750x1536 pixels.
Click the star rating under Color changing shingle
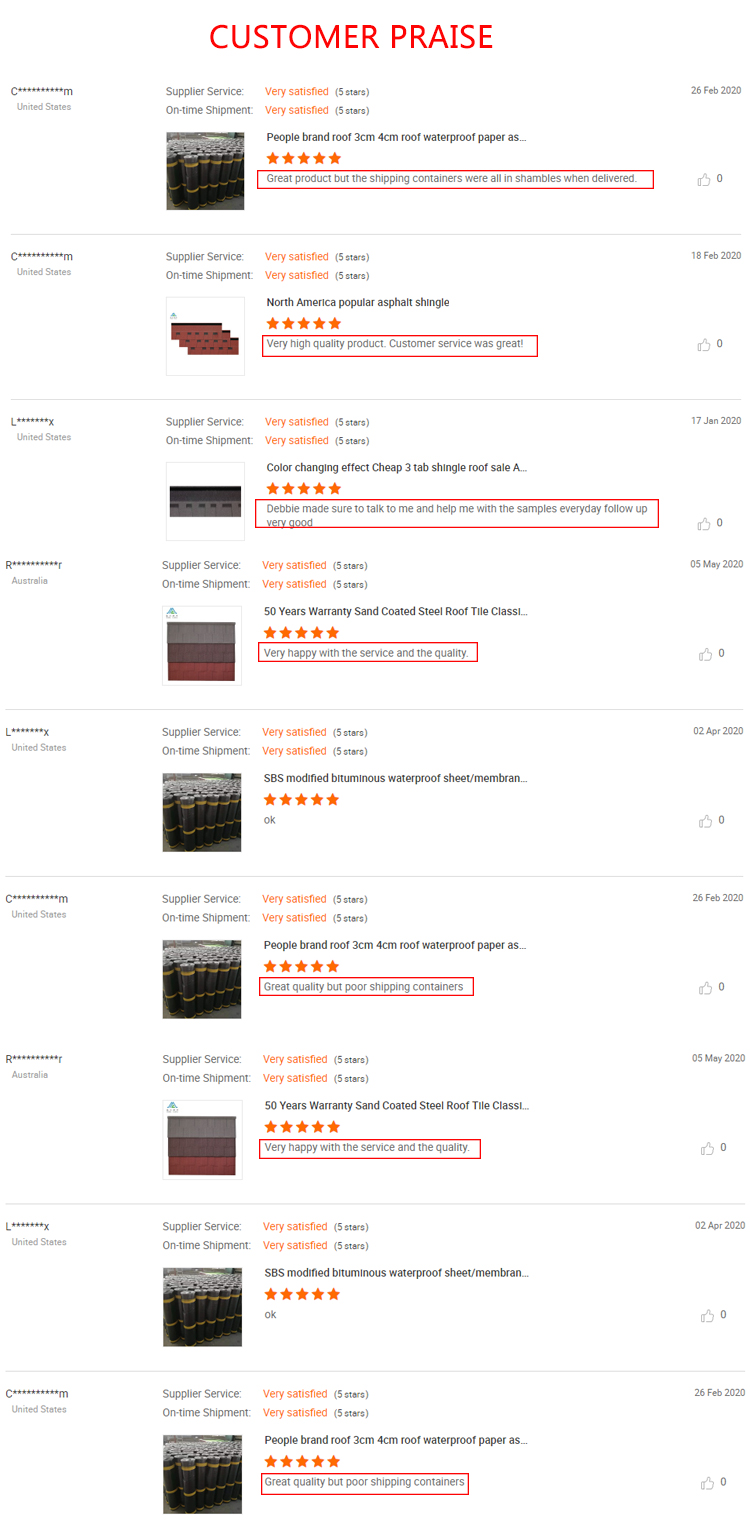point(304,488)
